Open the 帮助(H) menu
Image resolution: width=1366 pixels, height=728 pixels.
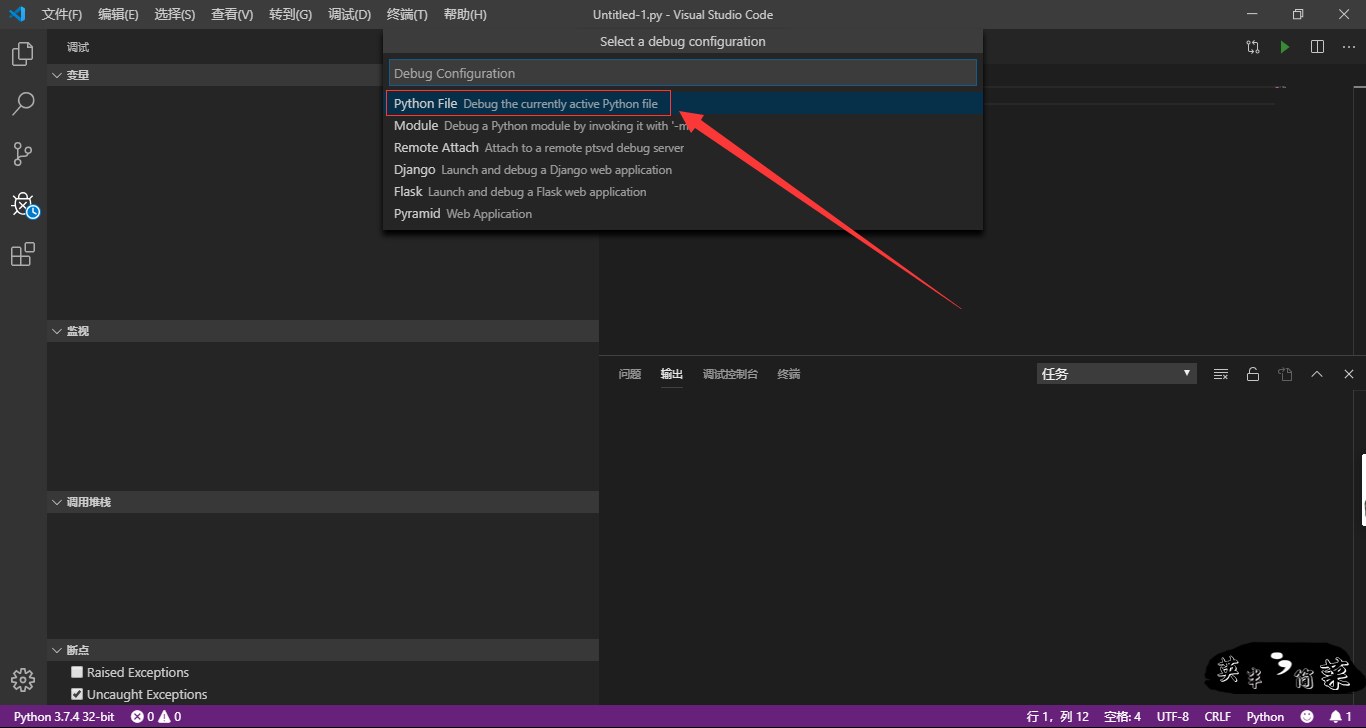[465, 15]
